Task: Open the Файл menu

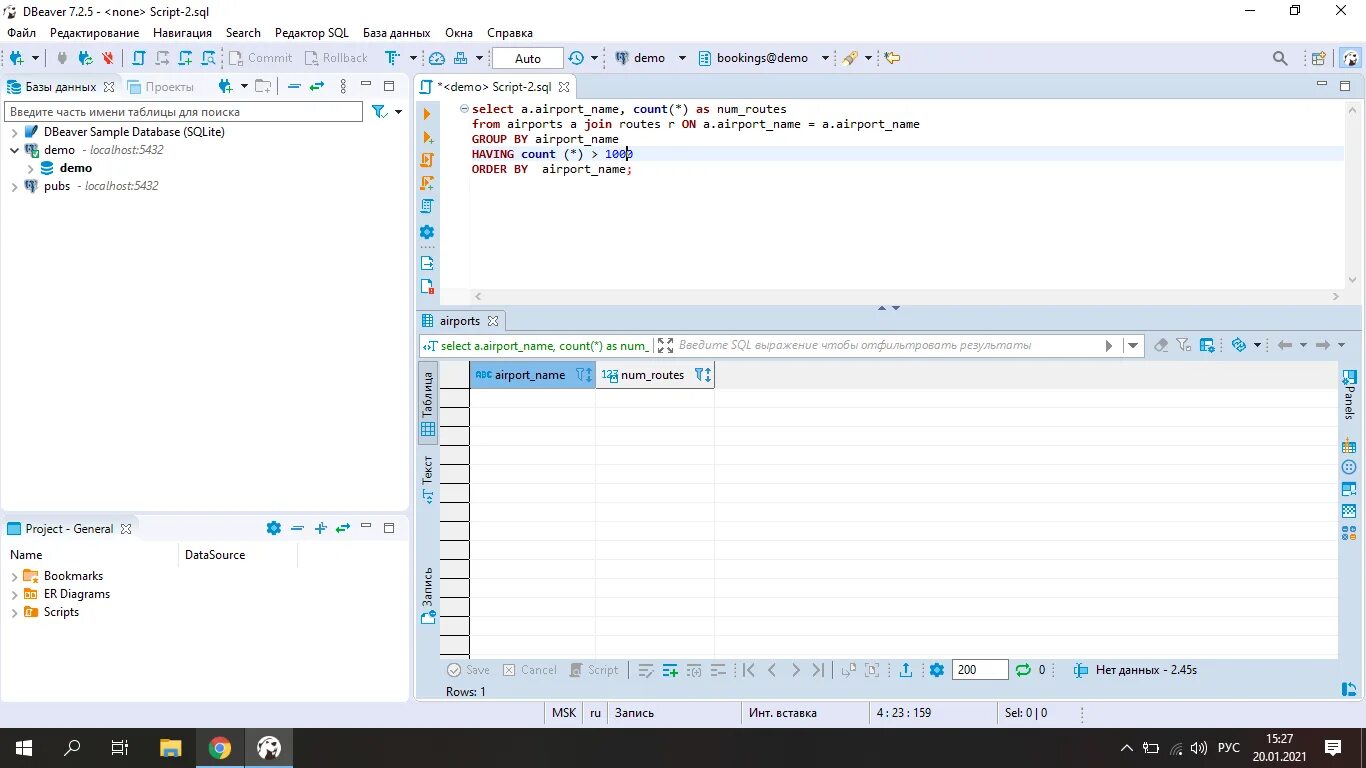Action: click(21, 33)
